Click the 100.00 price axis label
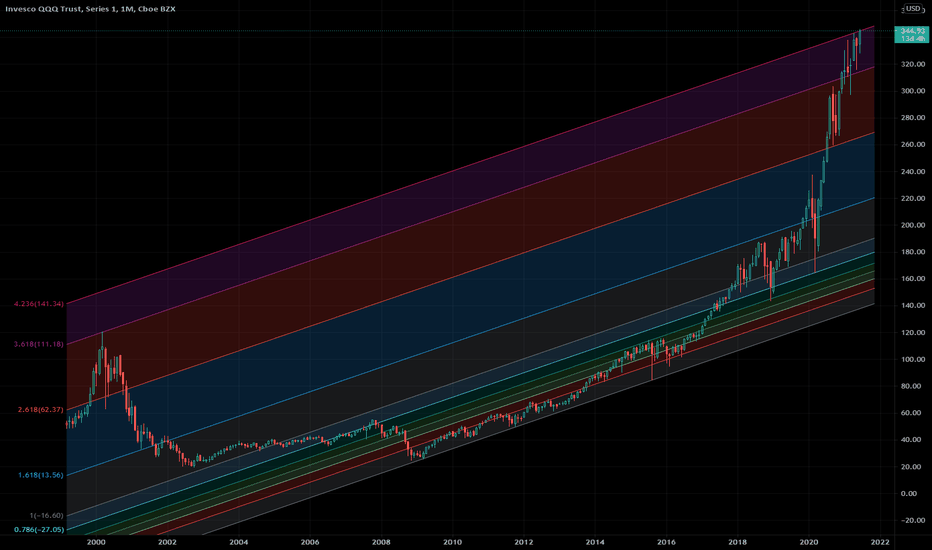The width and height of the screenshot is (932, 550). (x=913, y=359)
